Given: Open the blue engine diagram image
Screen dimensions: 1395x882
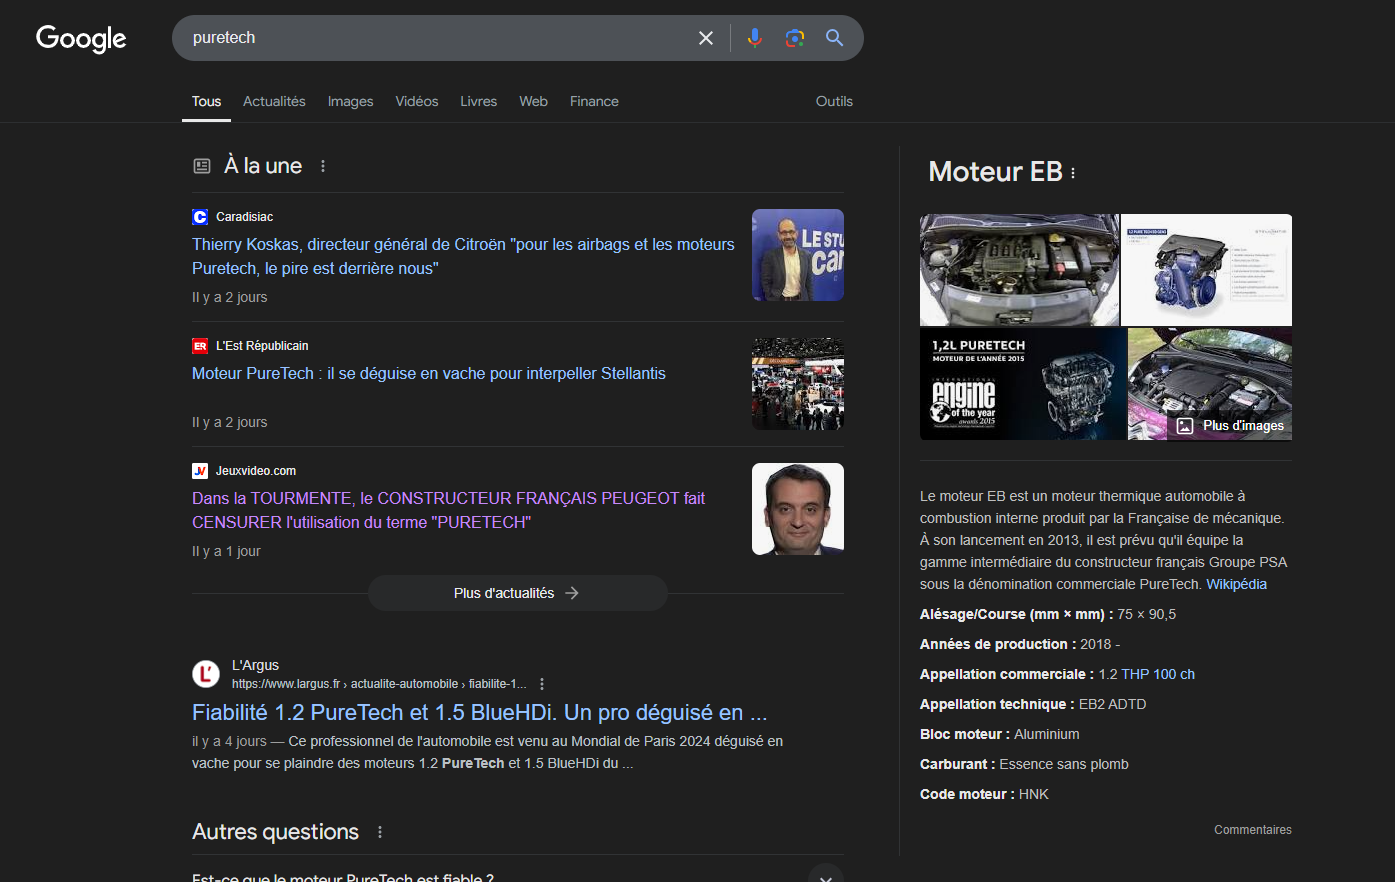Looking at the screenshot, I should point(1206,270).
